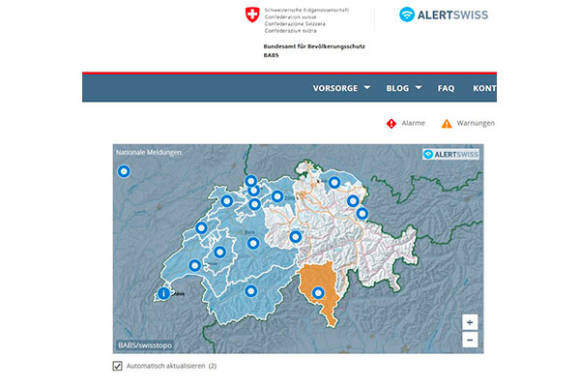This screenshot has height=387, width=580.
Task: Click the ALERTSWISS logo in page header
Action: pos(444,15)
